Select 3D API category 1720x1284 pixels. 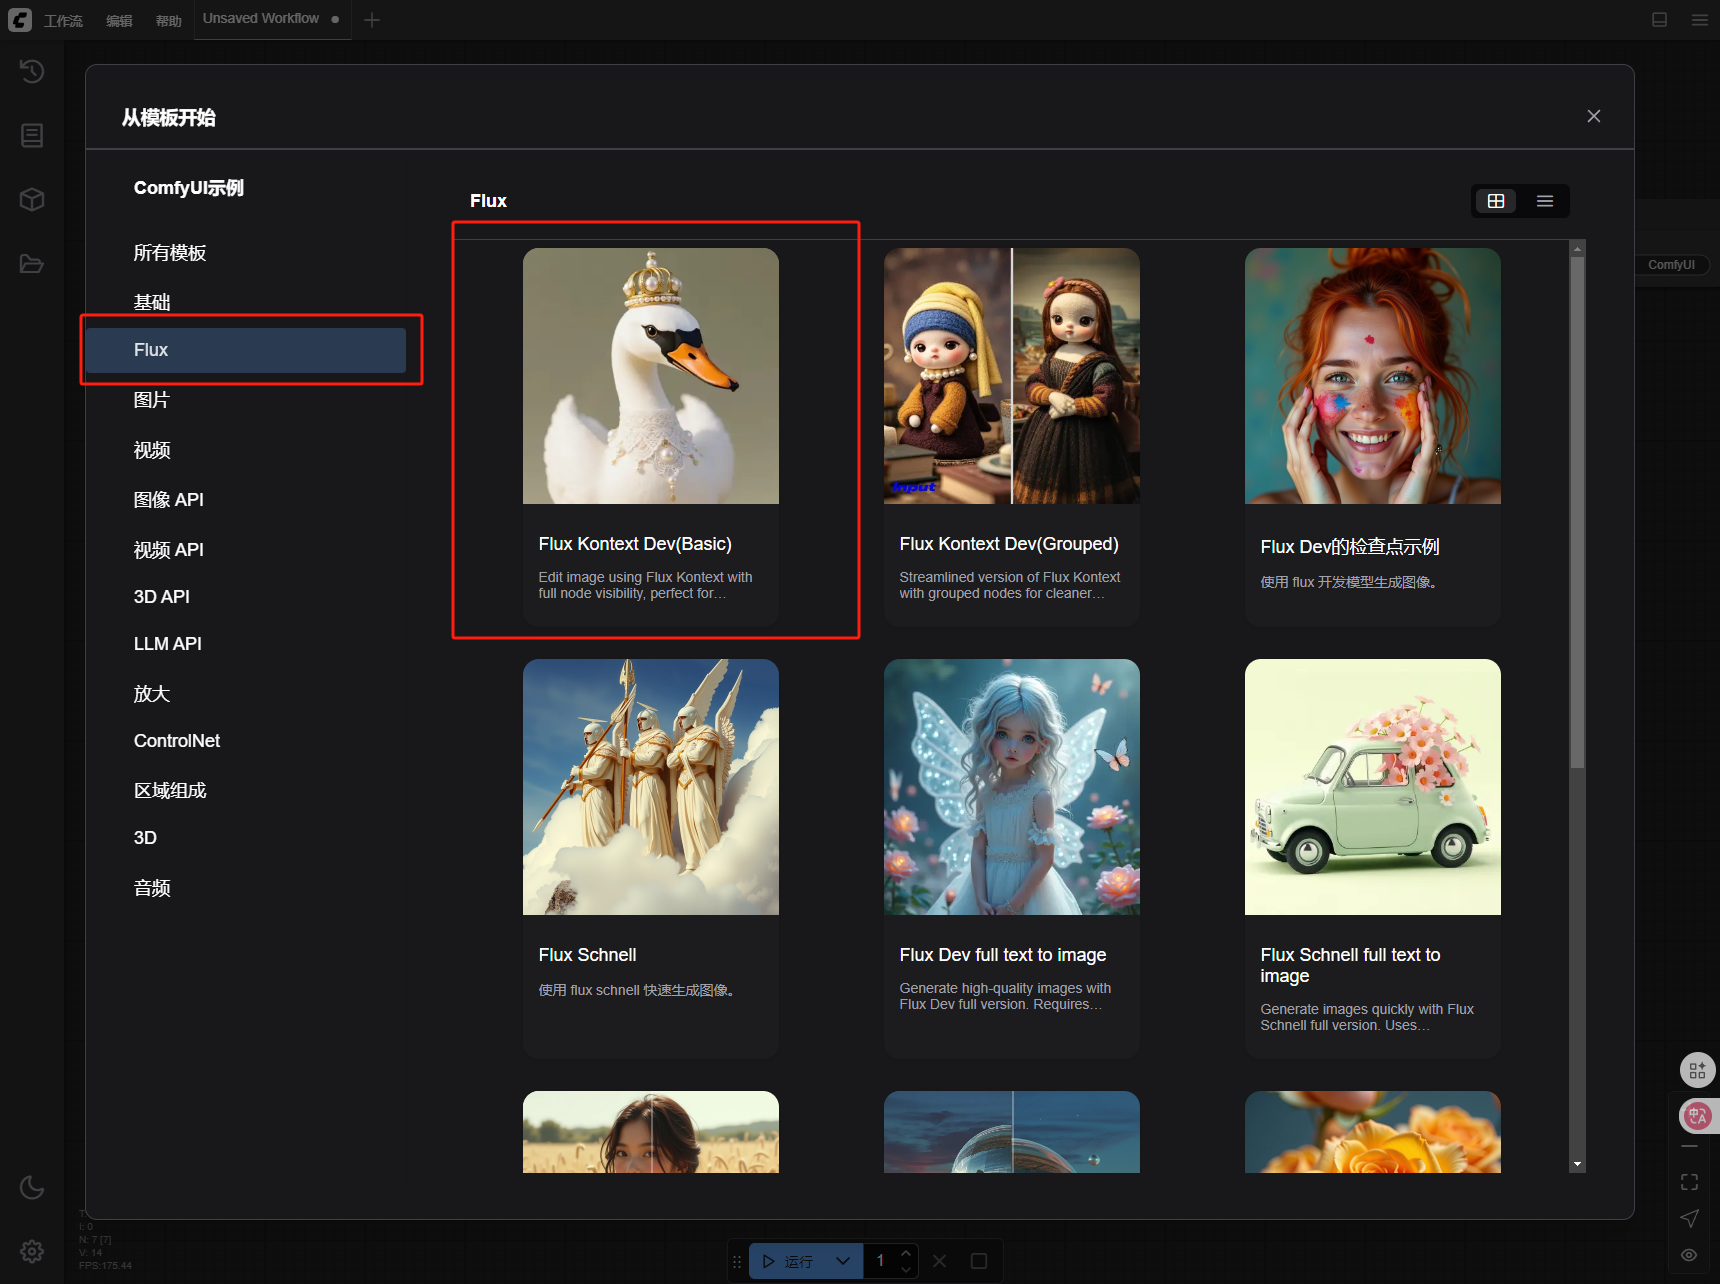tap(245, 596)
